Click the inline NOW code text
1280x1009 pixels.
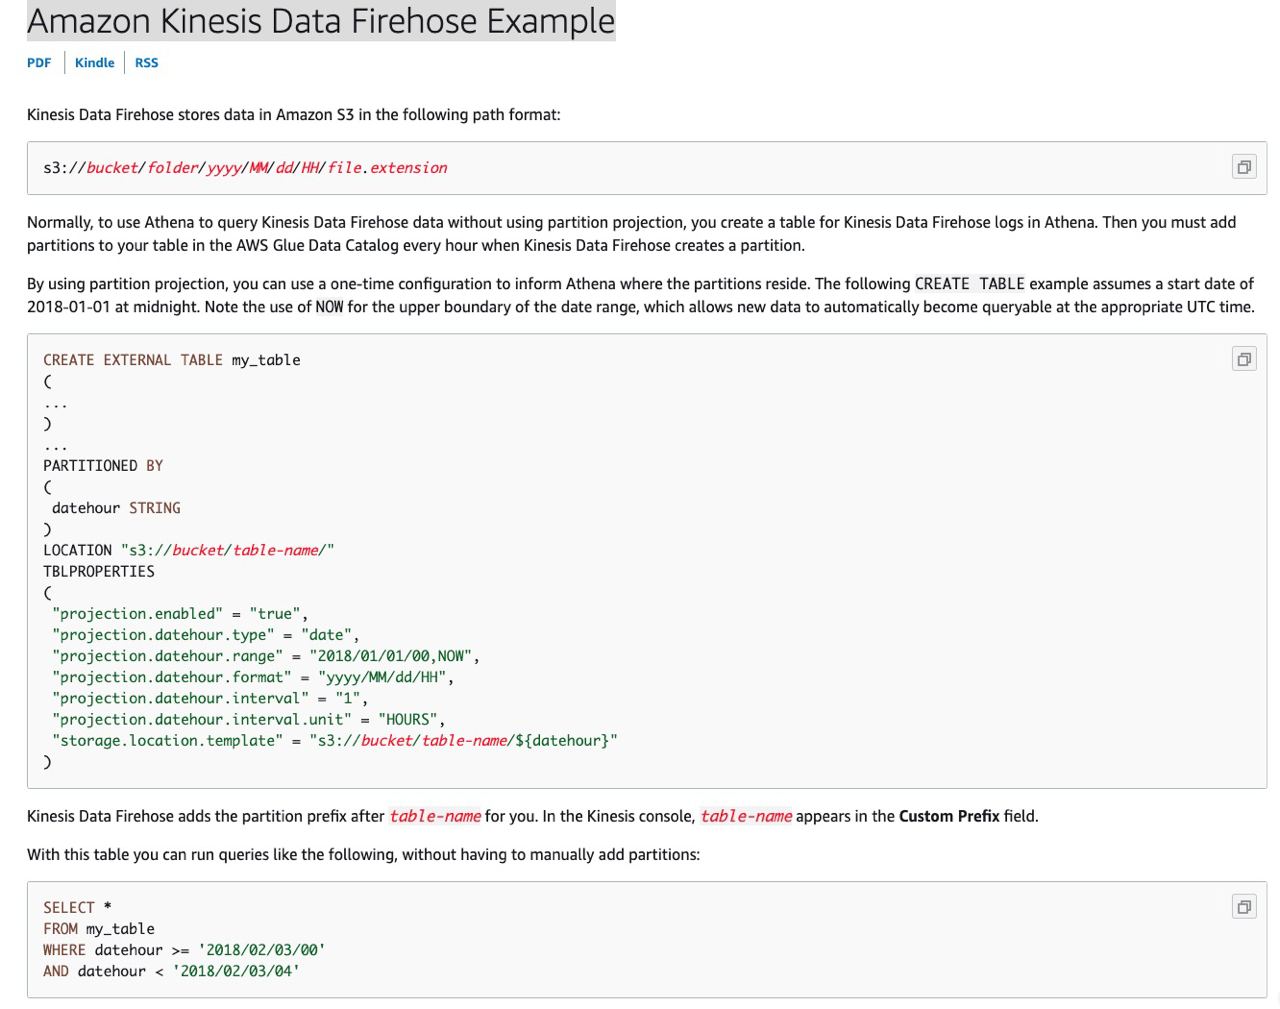coord(329,307)
